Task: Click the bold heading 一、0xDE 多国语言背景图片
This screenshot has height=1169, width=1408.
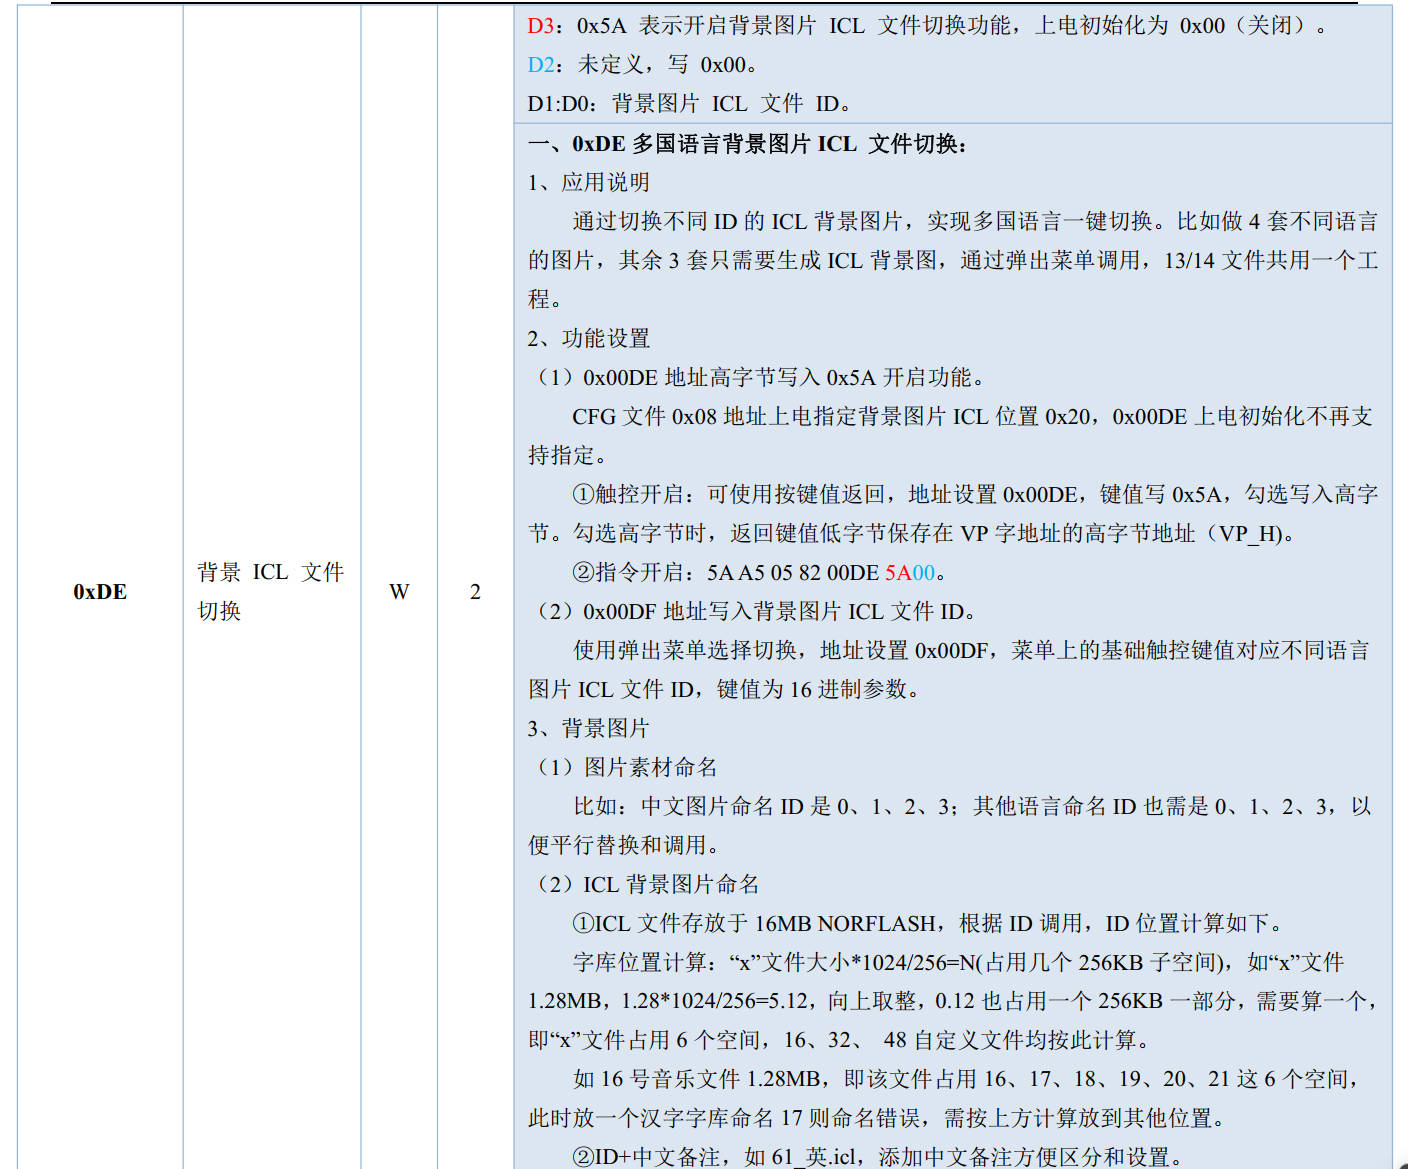Action: tap(747, 144)
